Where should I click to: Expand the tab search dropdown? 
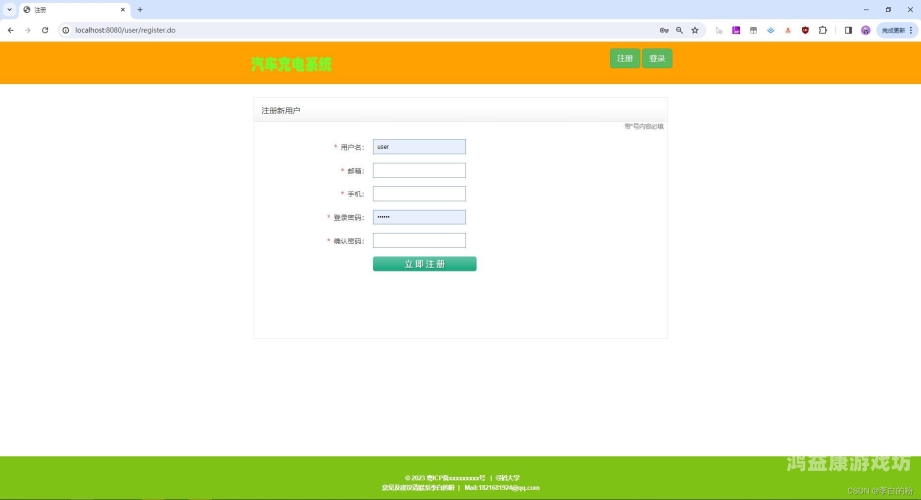[x=10, y=9]
